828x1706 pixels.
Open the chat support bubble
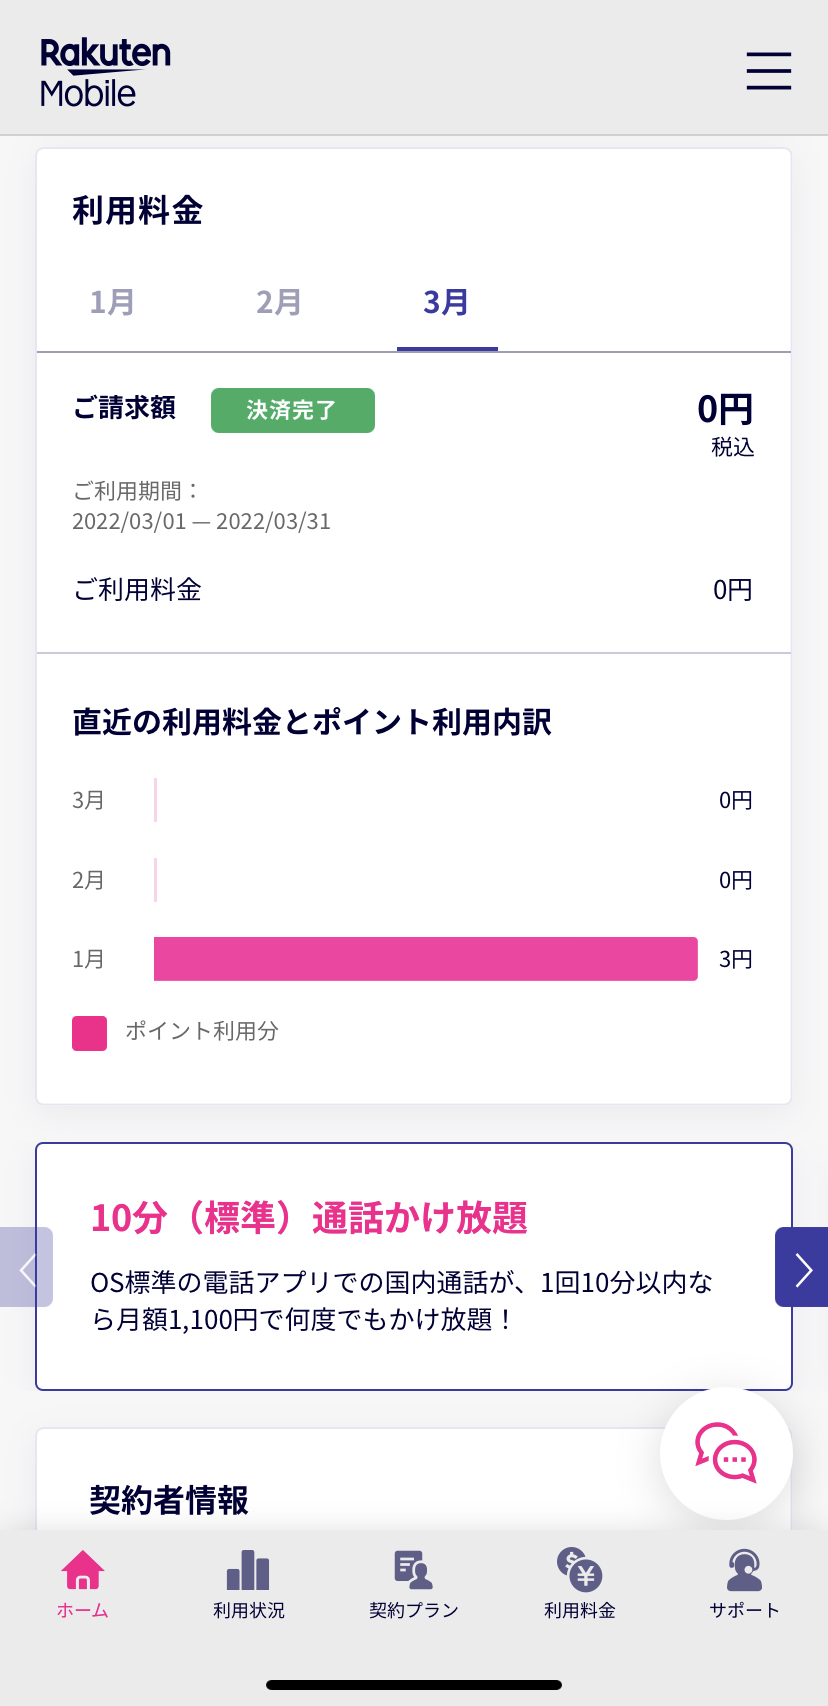pyautogui.click(x=726, y=1453)
